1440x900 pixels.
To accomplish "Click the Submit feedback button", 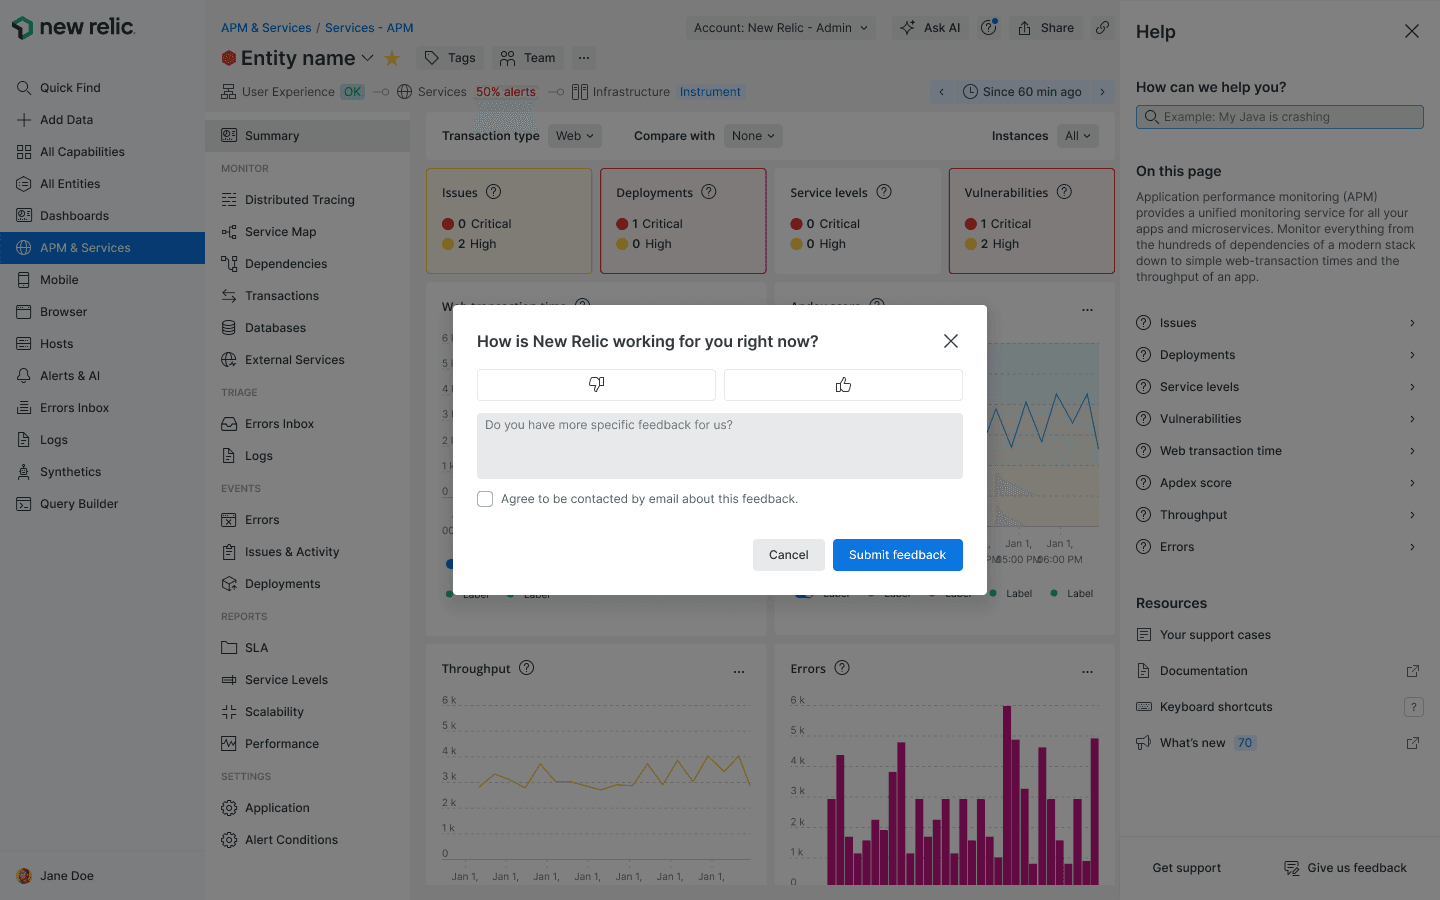I will [x=897, y=555].
